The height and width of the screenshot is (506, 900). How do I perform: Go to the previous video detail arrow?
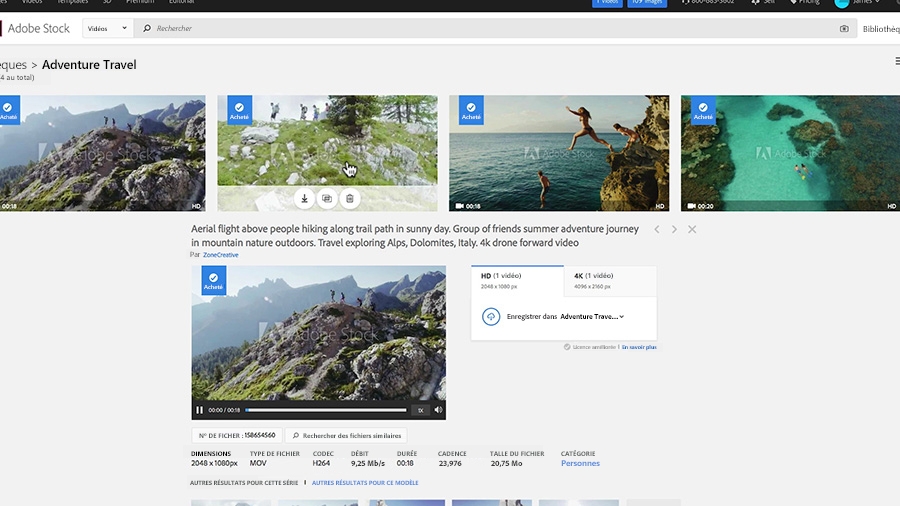point(657,230)
